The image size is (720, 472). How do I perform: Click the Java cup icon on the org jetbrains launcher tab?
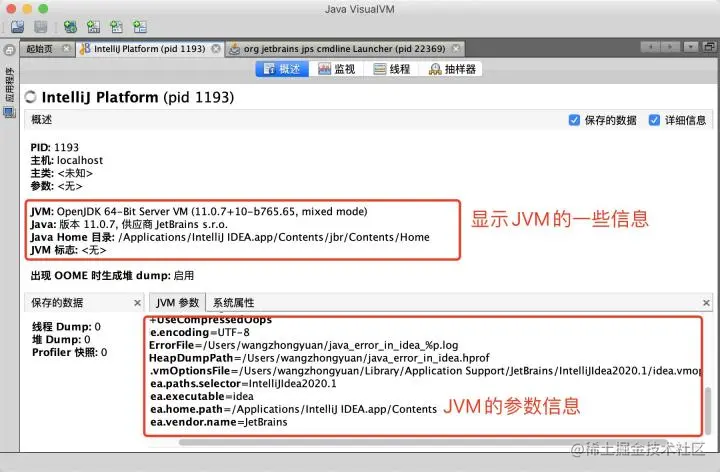235,49
